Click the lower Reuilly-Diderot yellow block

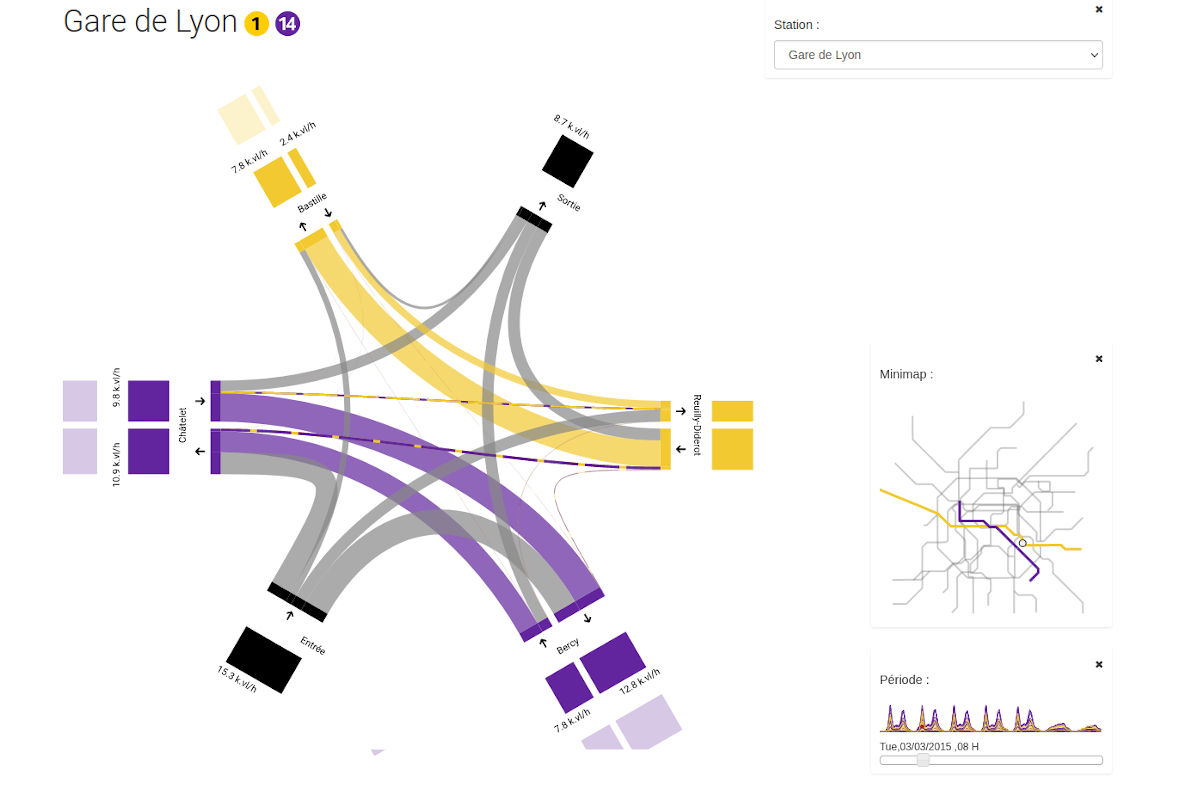point(732,449)
